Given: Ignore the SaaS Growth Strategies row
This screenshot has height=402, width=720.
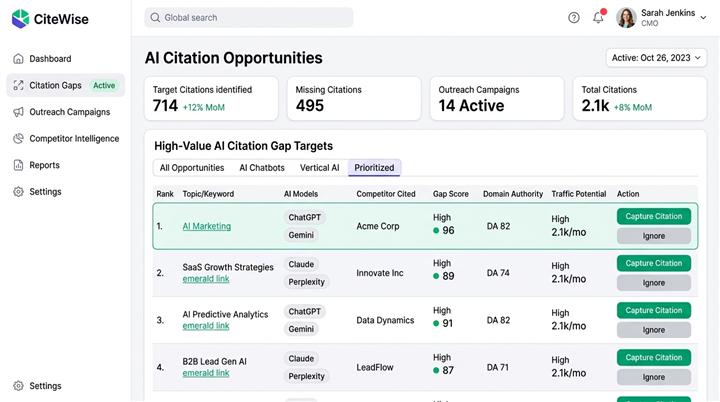Looking at the screenshot, I should tap(653, 283).
